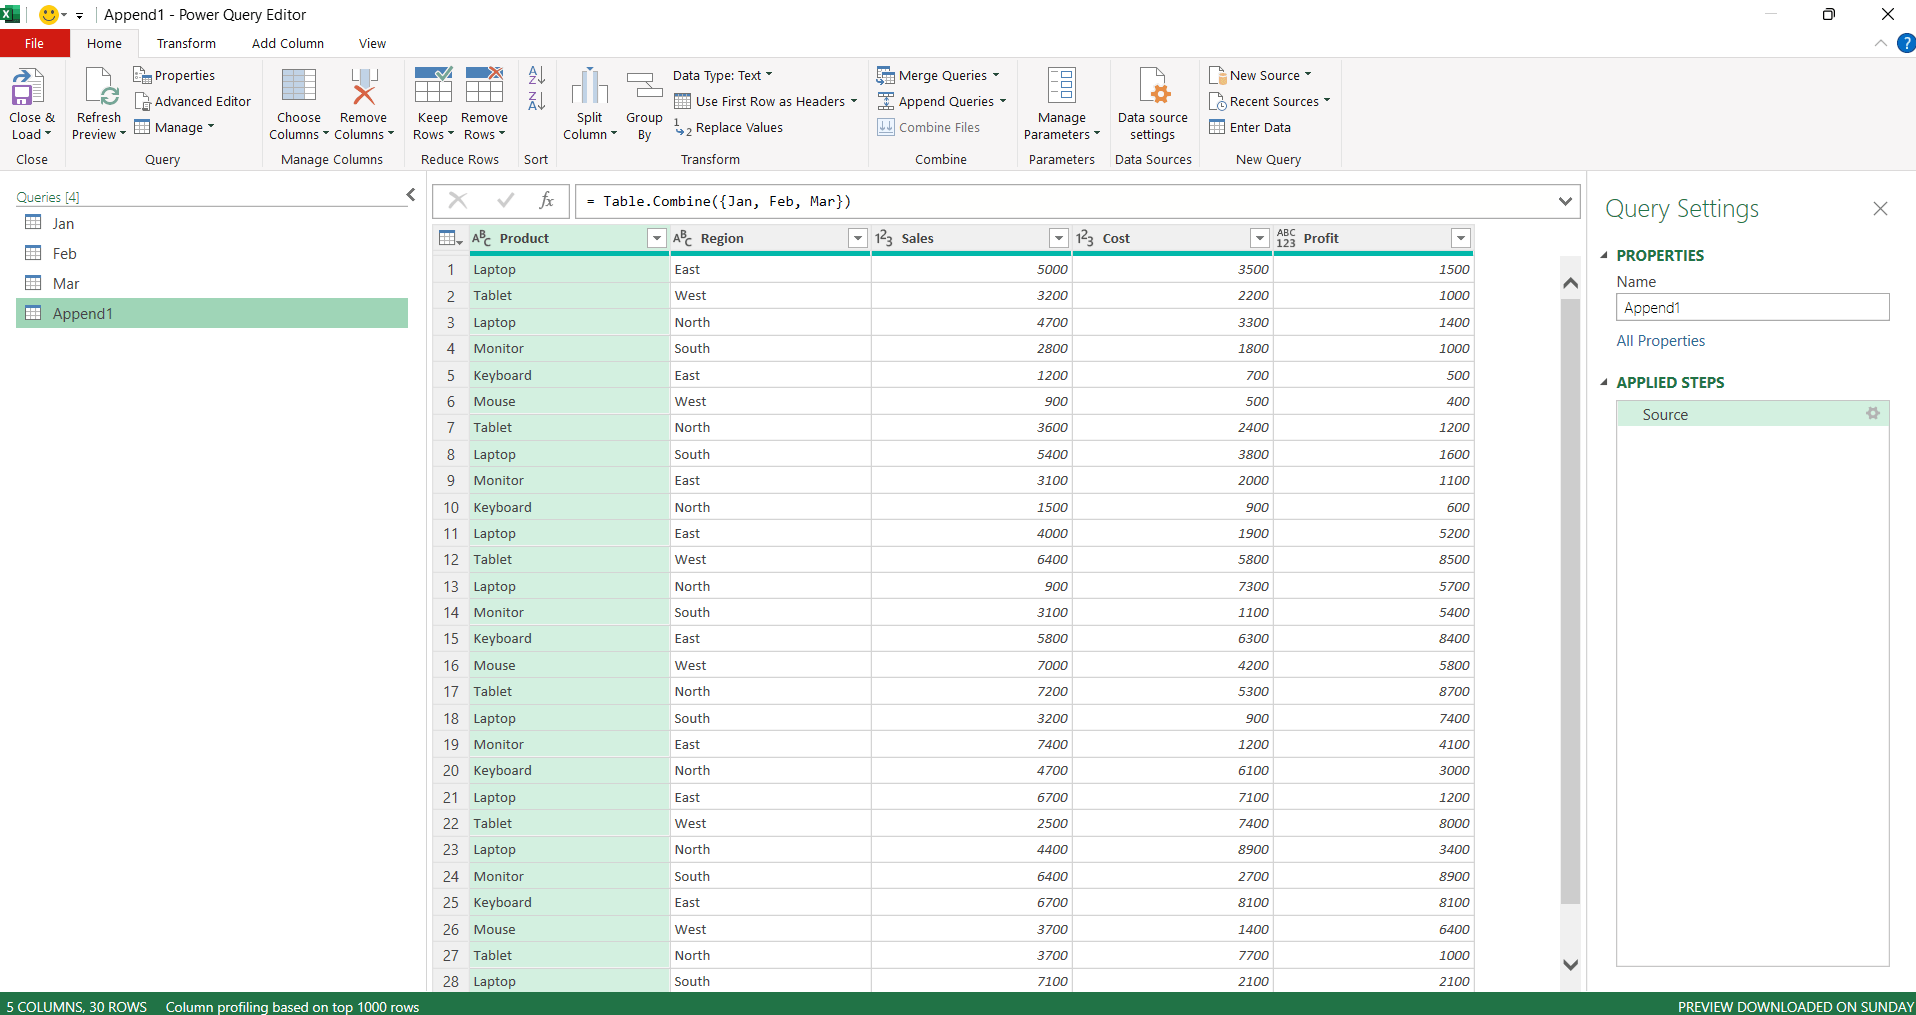Click the Refresh Preview icon
1916x1015 pixels.
(101, 87)
